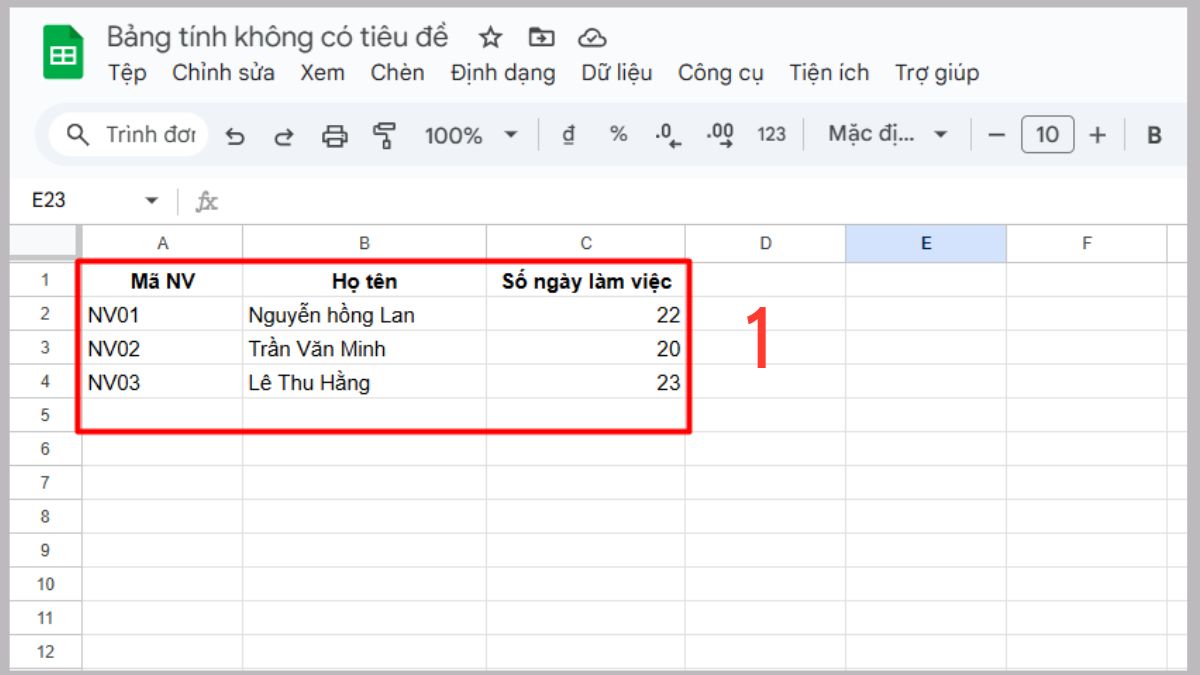
Task: Open the Định dạng menu
Action: pos(503,73)
